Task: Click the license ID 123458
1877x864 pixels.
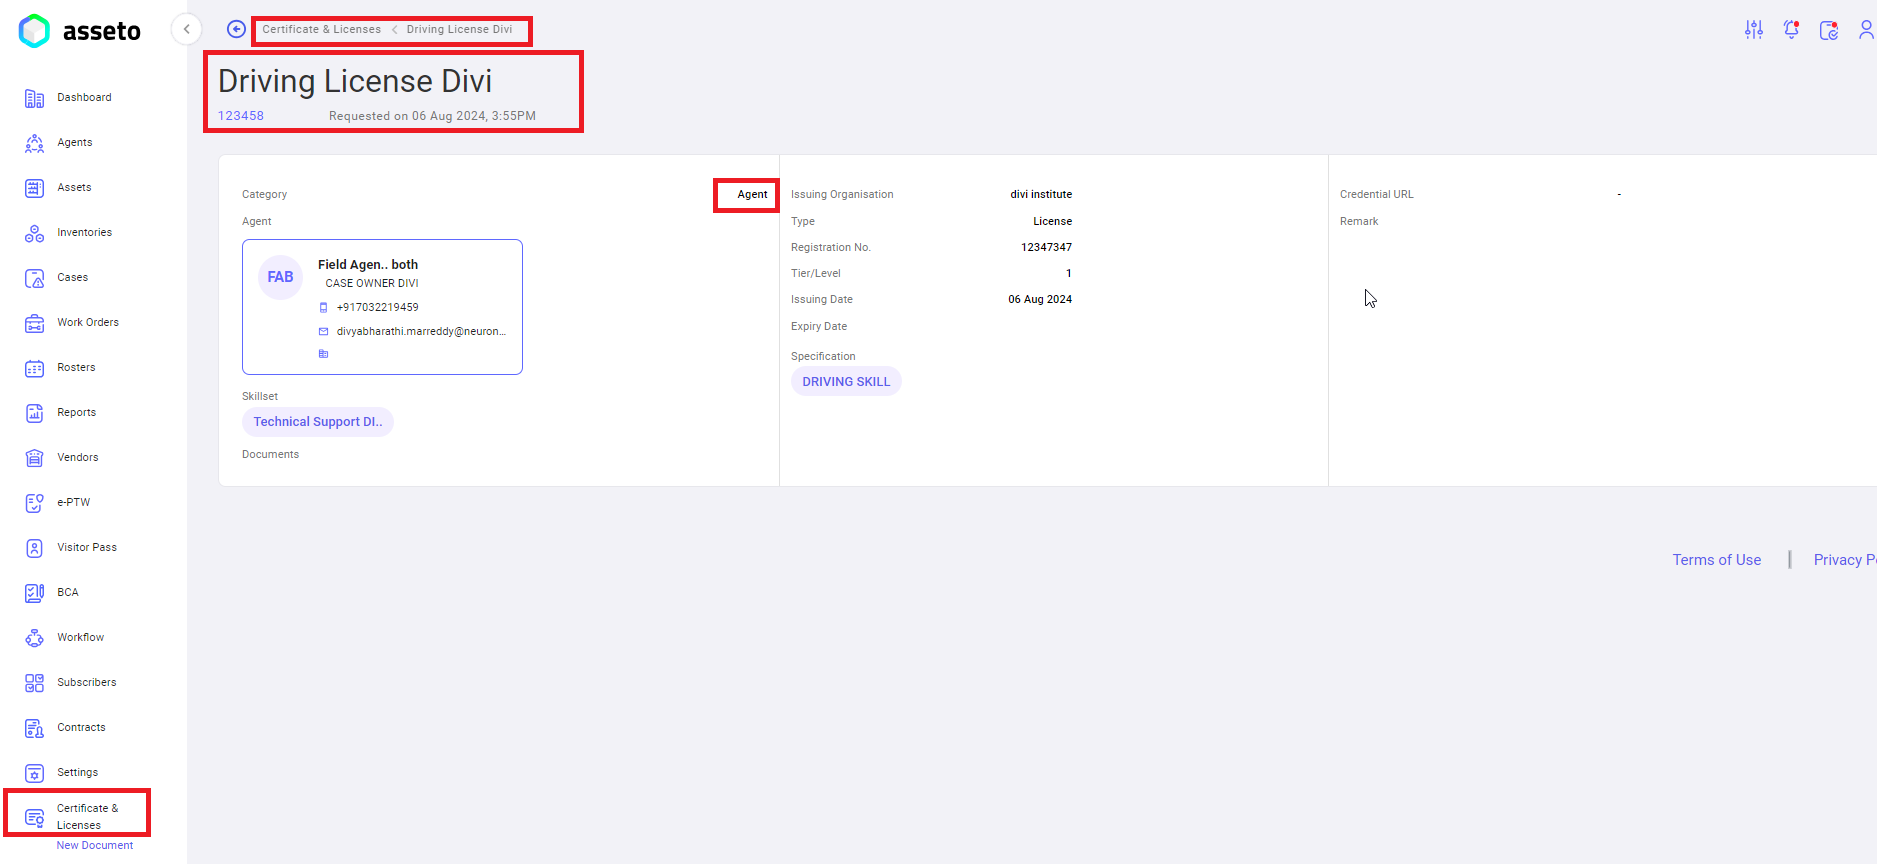Action: (241, 116)
